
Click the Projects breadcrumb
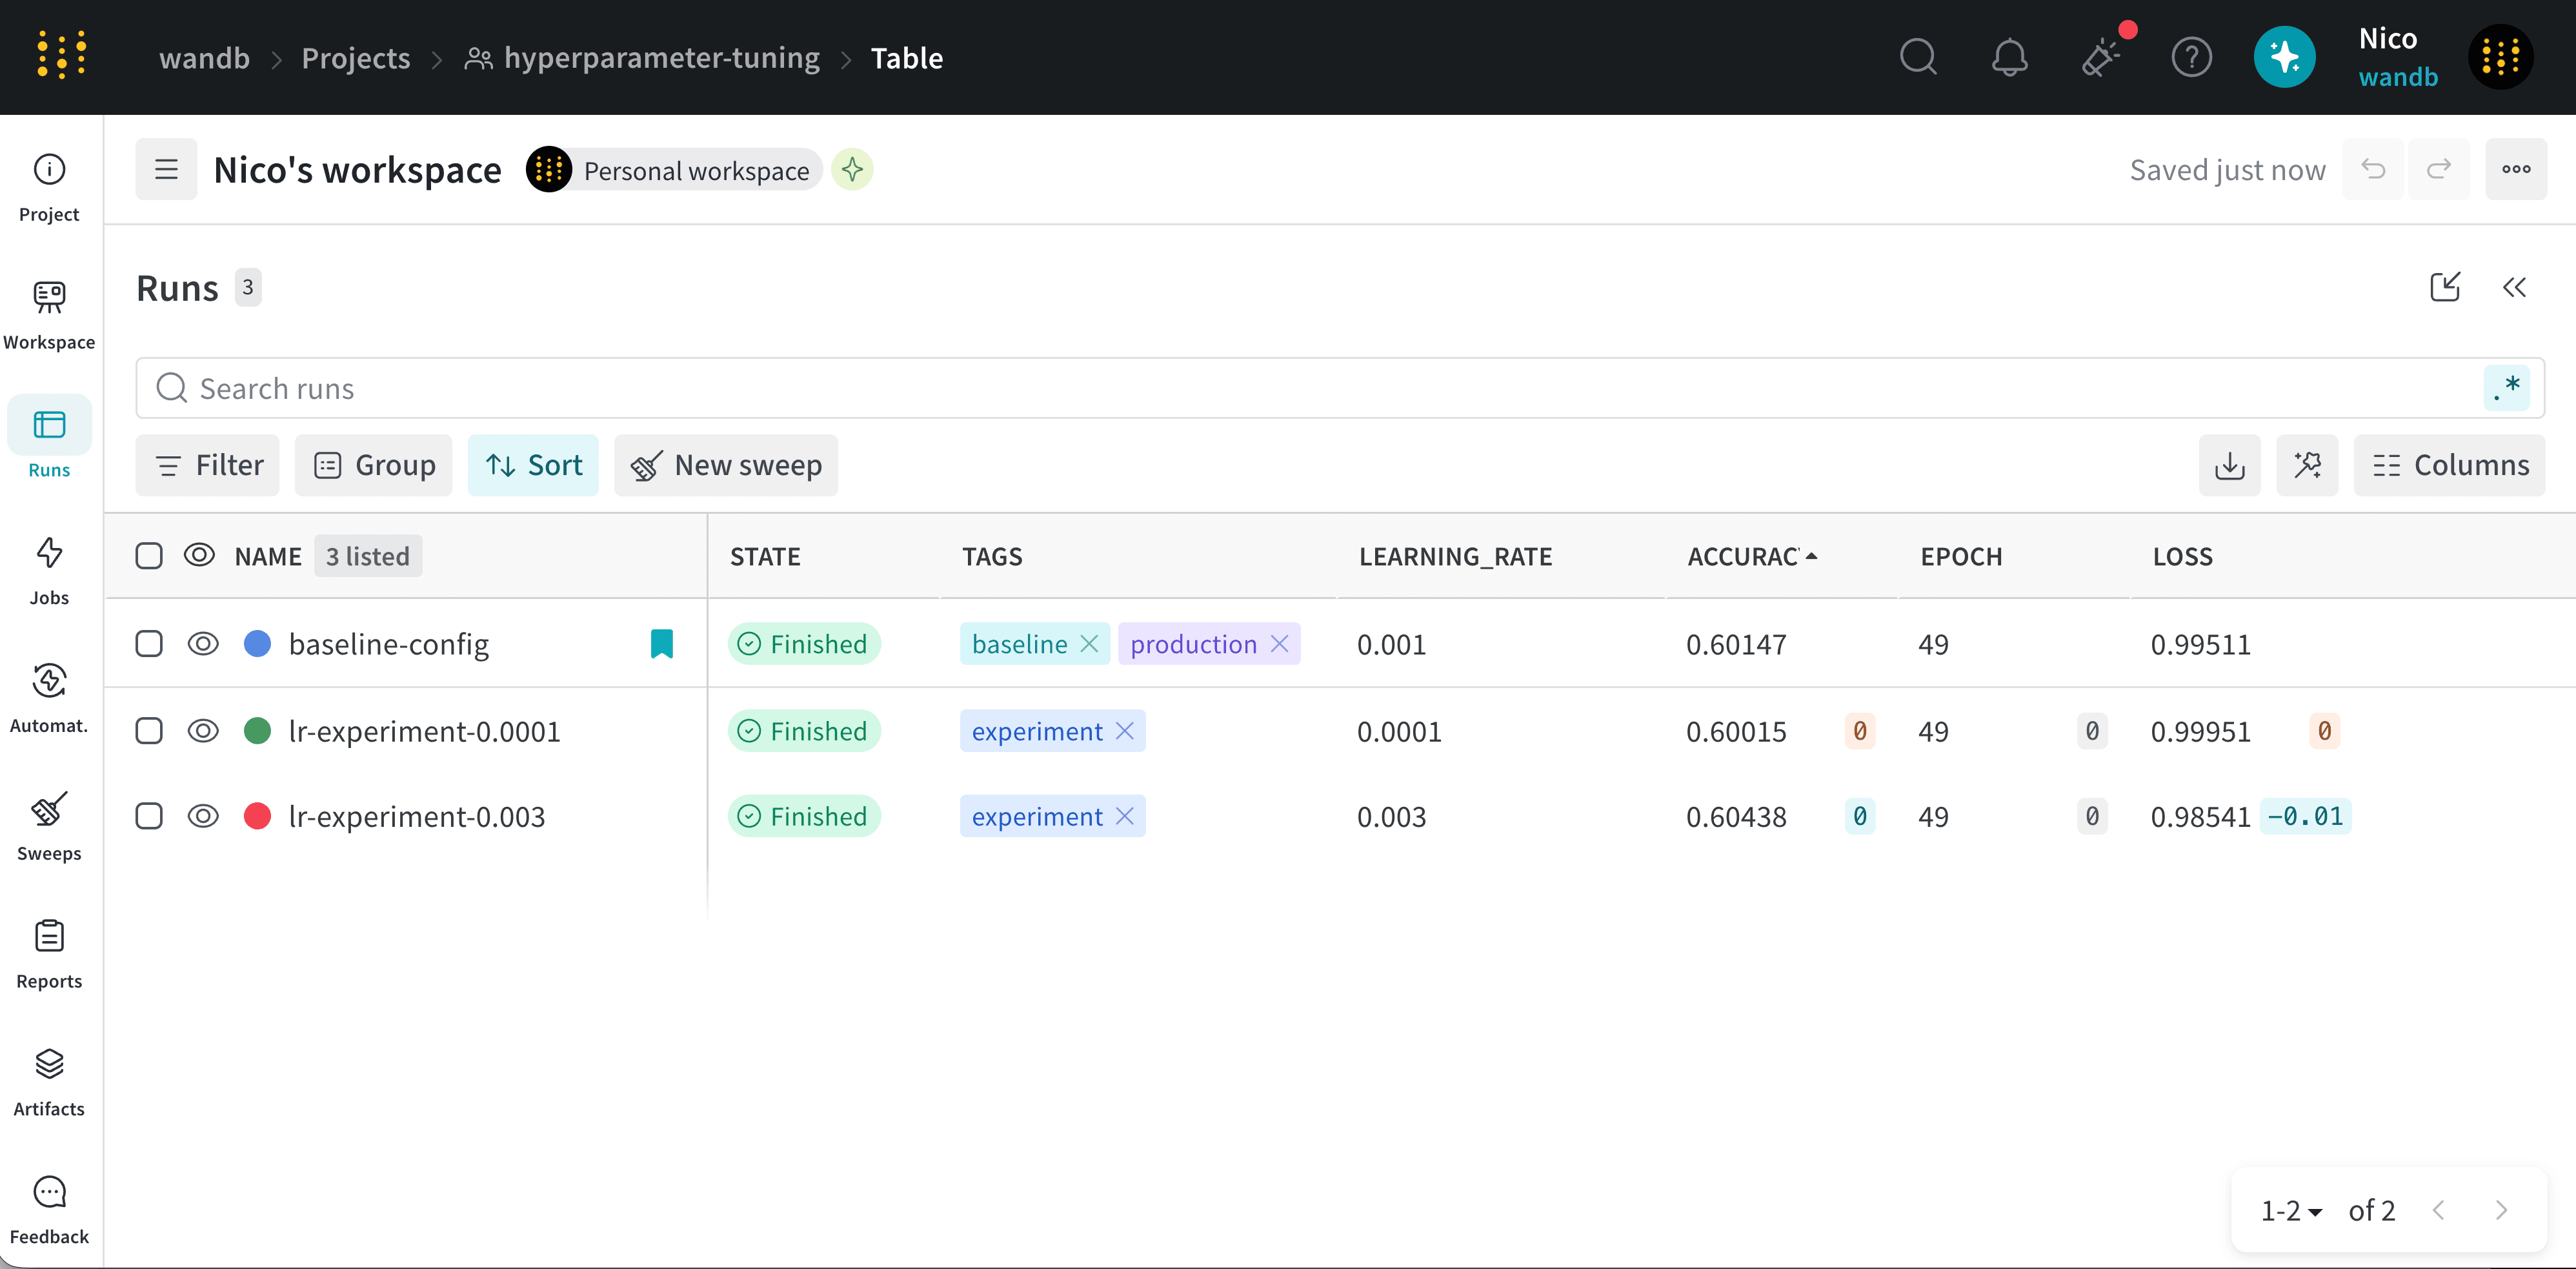(356, 58)
